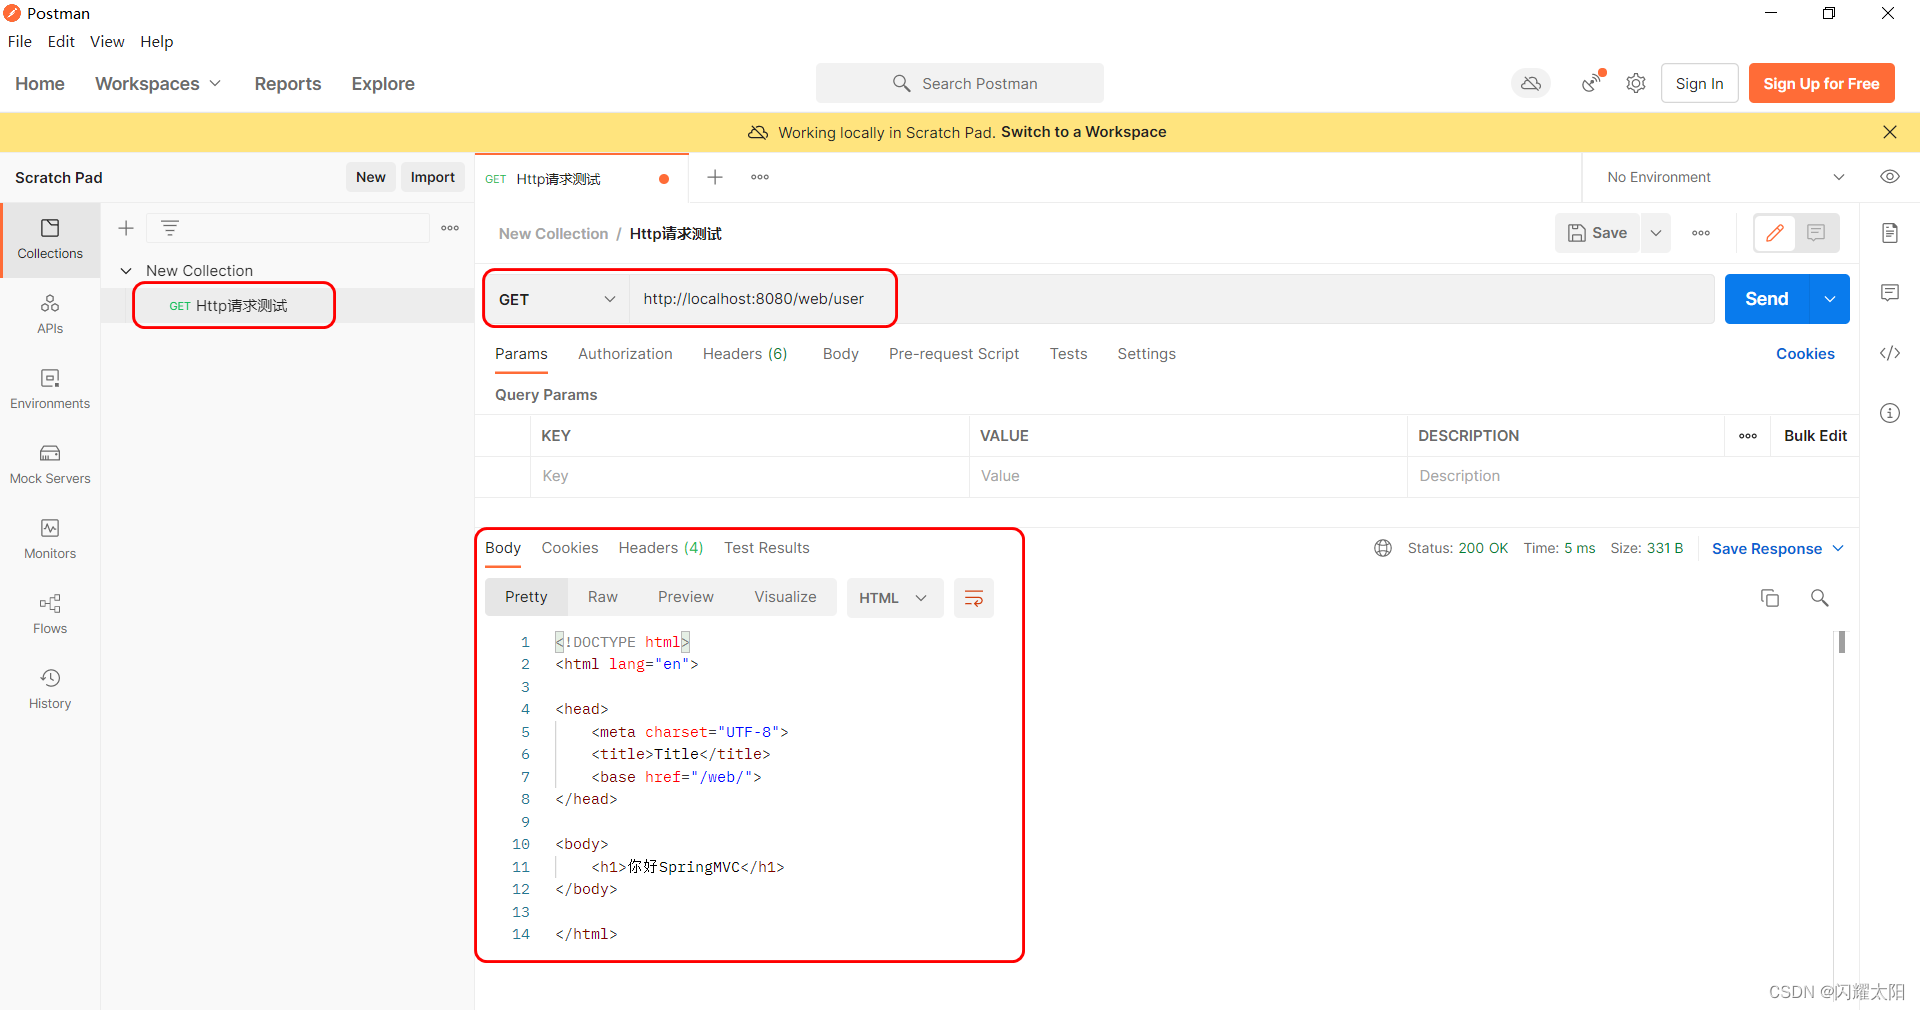This screenshot has height=1010, width=1920.
Task: Click the request more actions menu beside Save
Action: pyautogui.click(x=1701, y=233)
